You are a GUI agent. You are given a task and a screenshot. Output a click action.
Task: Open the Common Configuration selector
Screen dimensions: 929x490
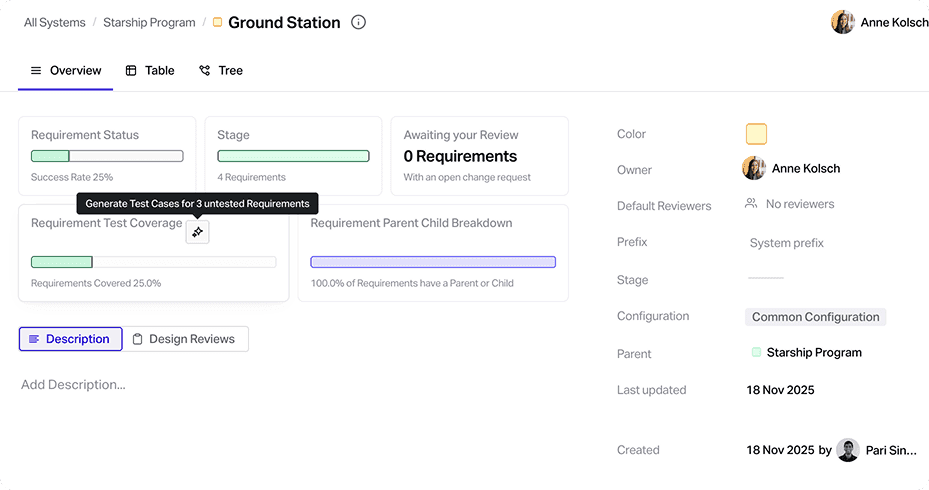pos(815,317)
